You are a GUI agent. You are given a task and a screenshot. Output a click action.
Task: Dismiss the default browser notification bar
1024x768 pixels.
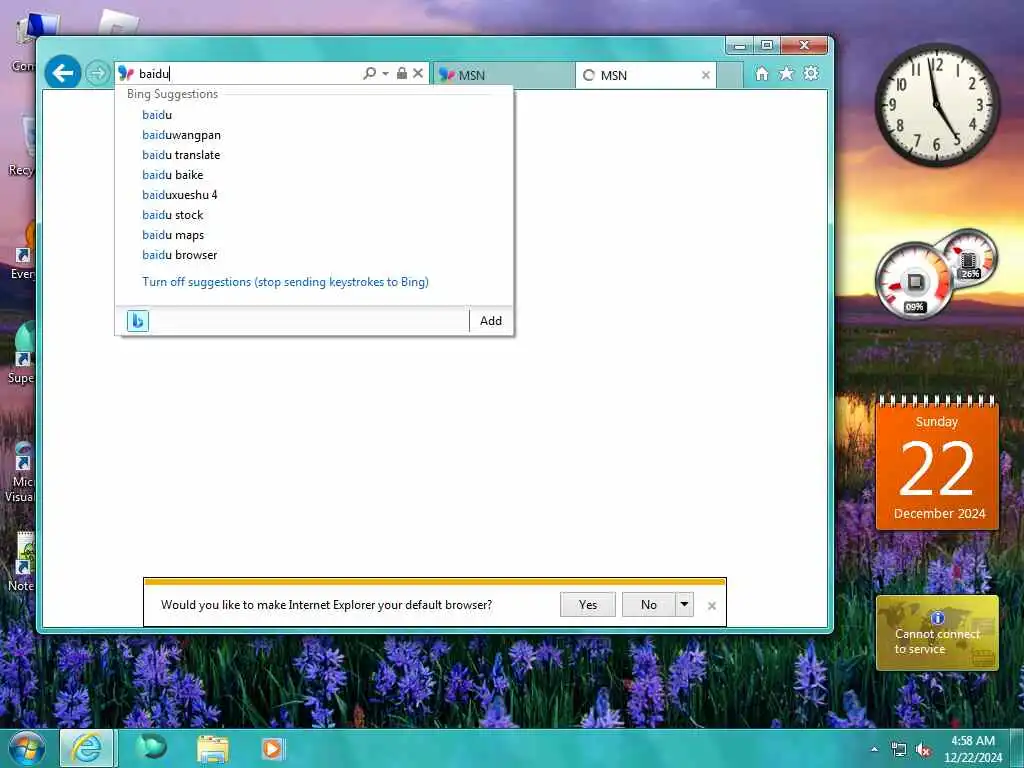712,606
